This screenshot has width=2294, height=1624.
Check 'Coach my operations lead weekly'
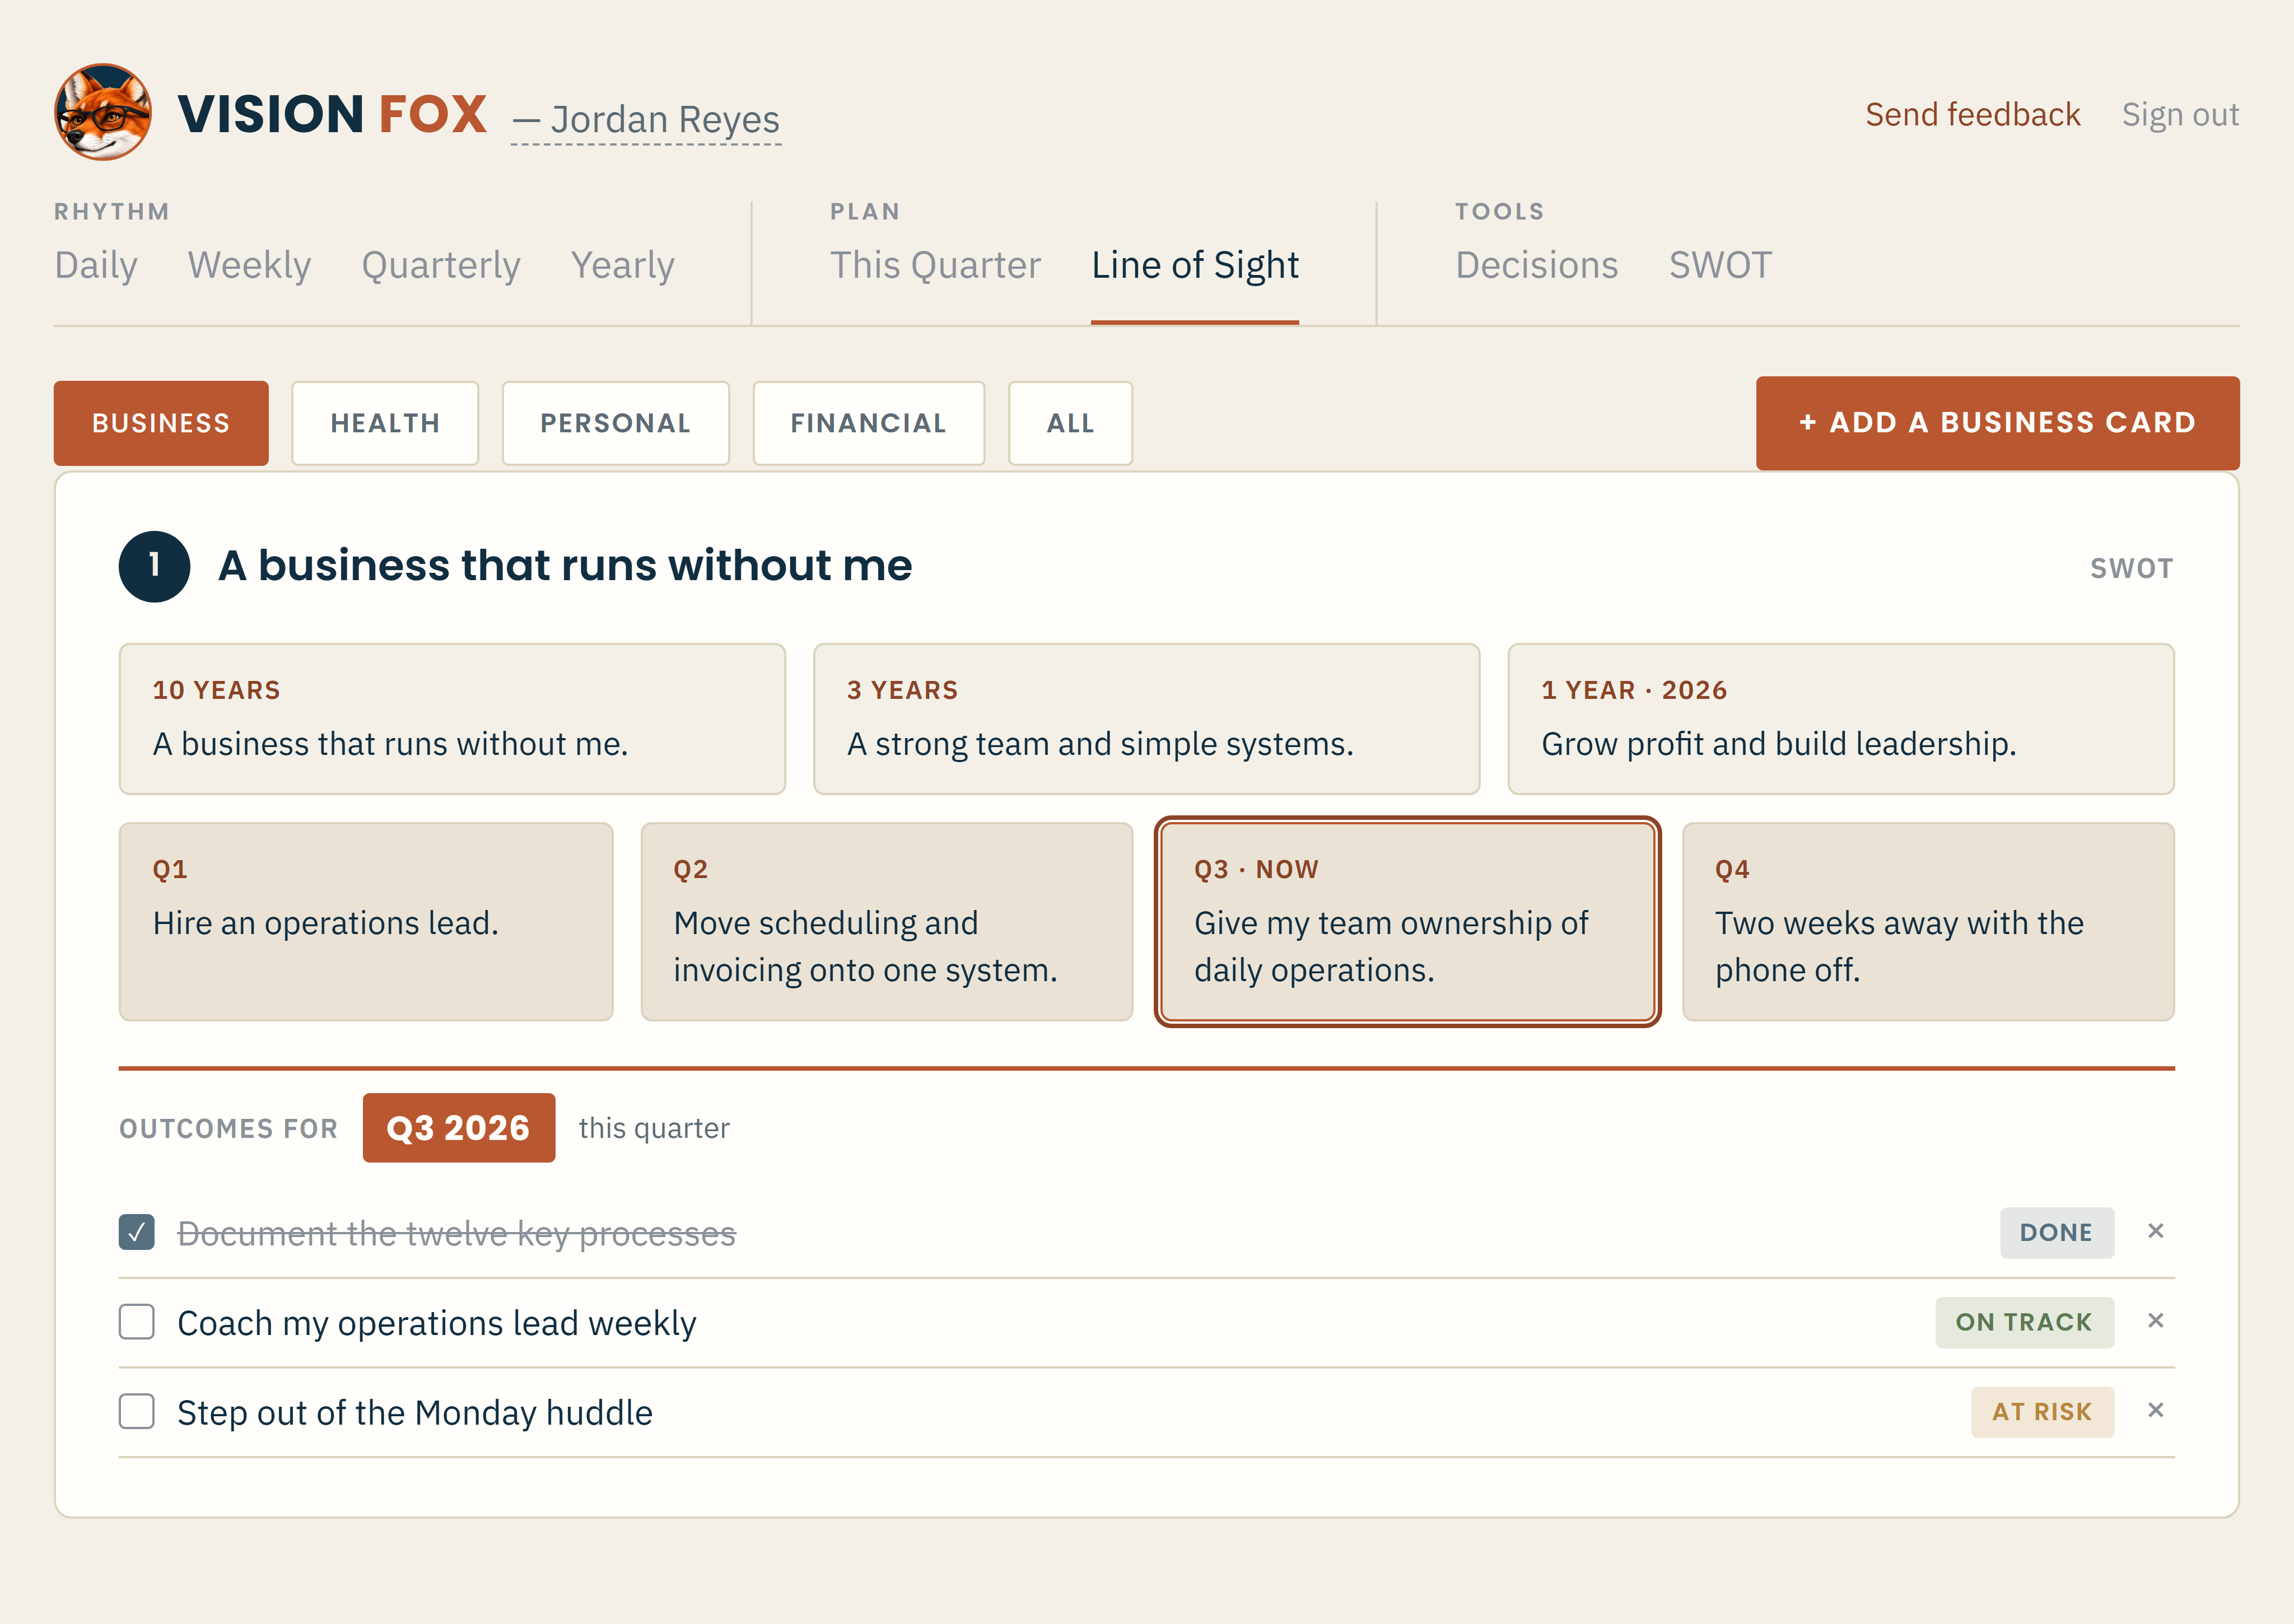pyautogui.click(x=137, y=1321)
